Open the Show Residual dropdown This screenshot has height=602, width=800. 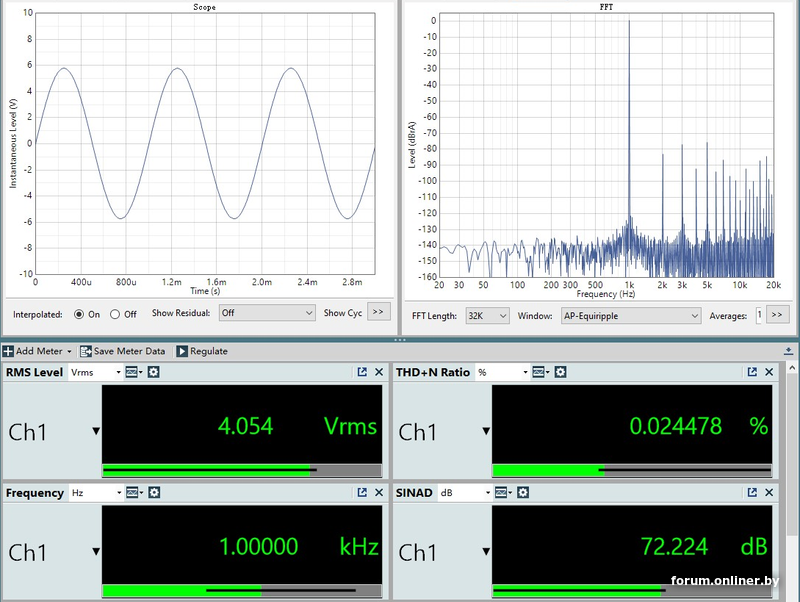(266, 313)
